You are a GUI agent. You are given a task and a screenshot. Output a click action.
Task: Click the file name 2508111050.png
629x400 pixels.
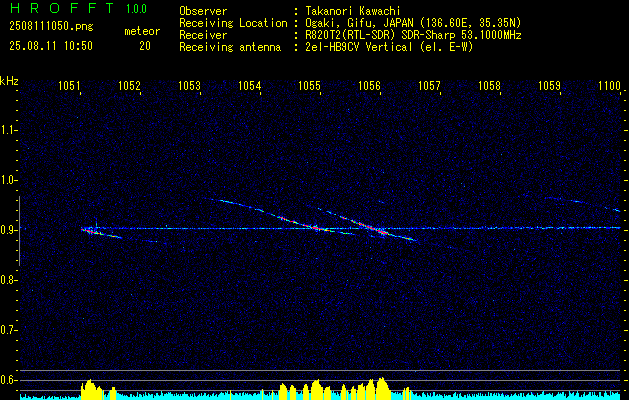point(51,26)
